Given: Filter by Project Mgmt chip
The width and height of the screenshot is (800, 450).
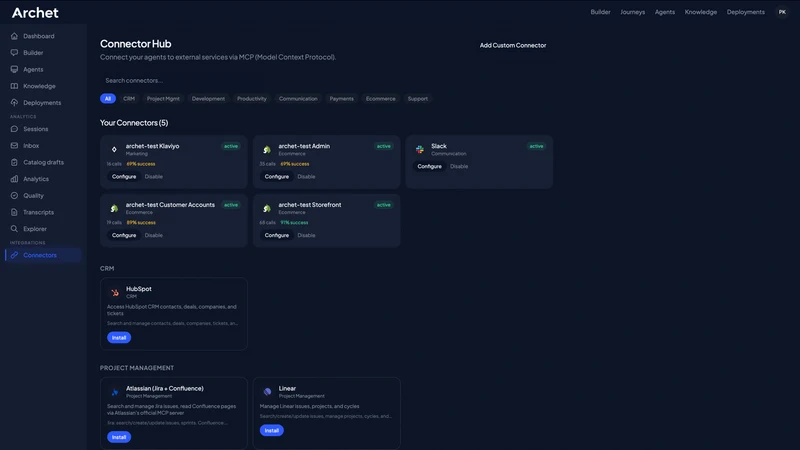Looking at the screenshot, I should click(x=163, y=98).
